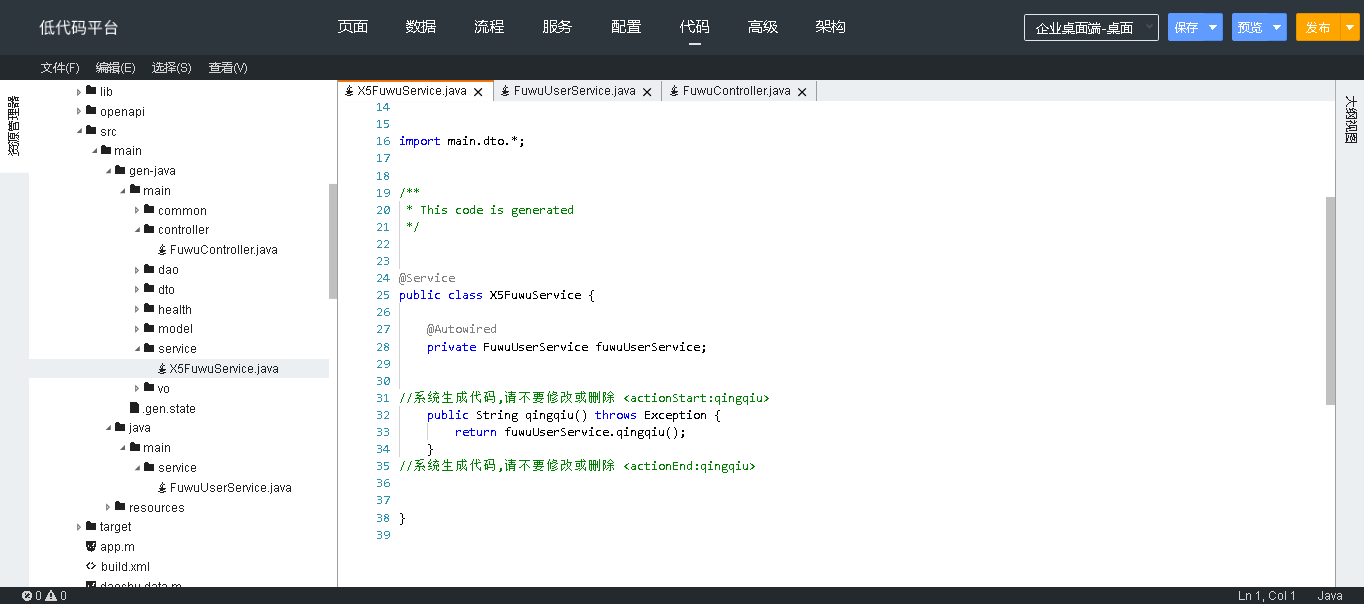Open the 大纲视图 outline side panel
1364x604 pixels.
pos(1350,120)
